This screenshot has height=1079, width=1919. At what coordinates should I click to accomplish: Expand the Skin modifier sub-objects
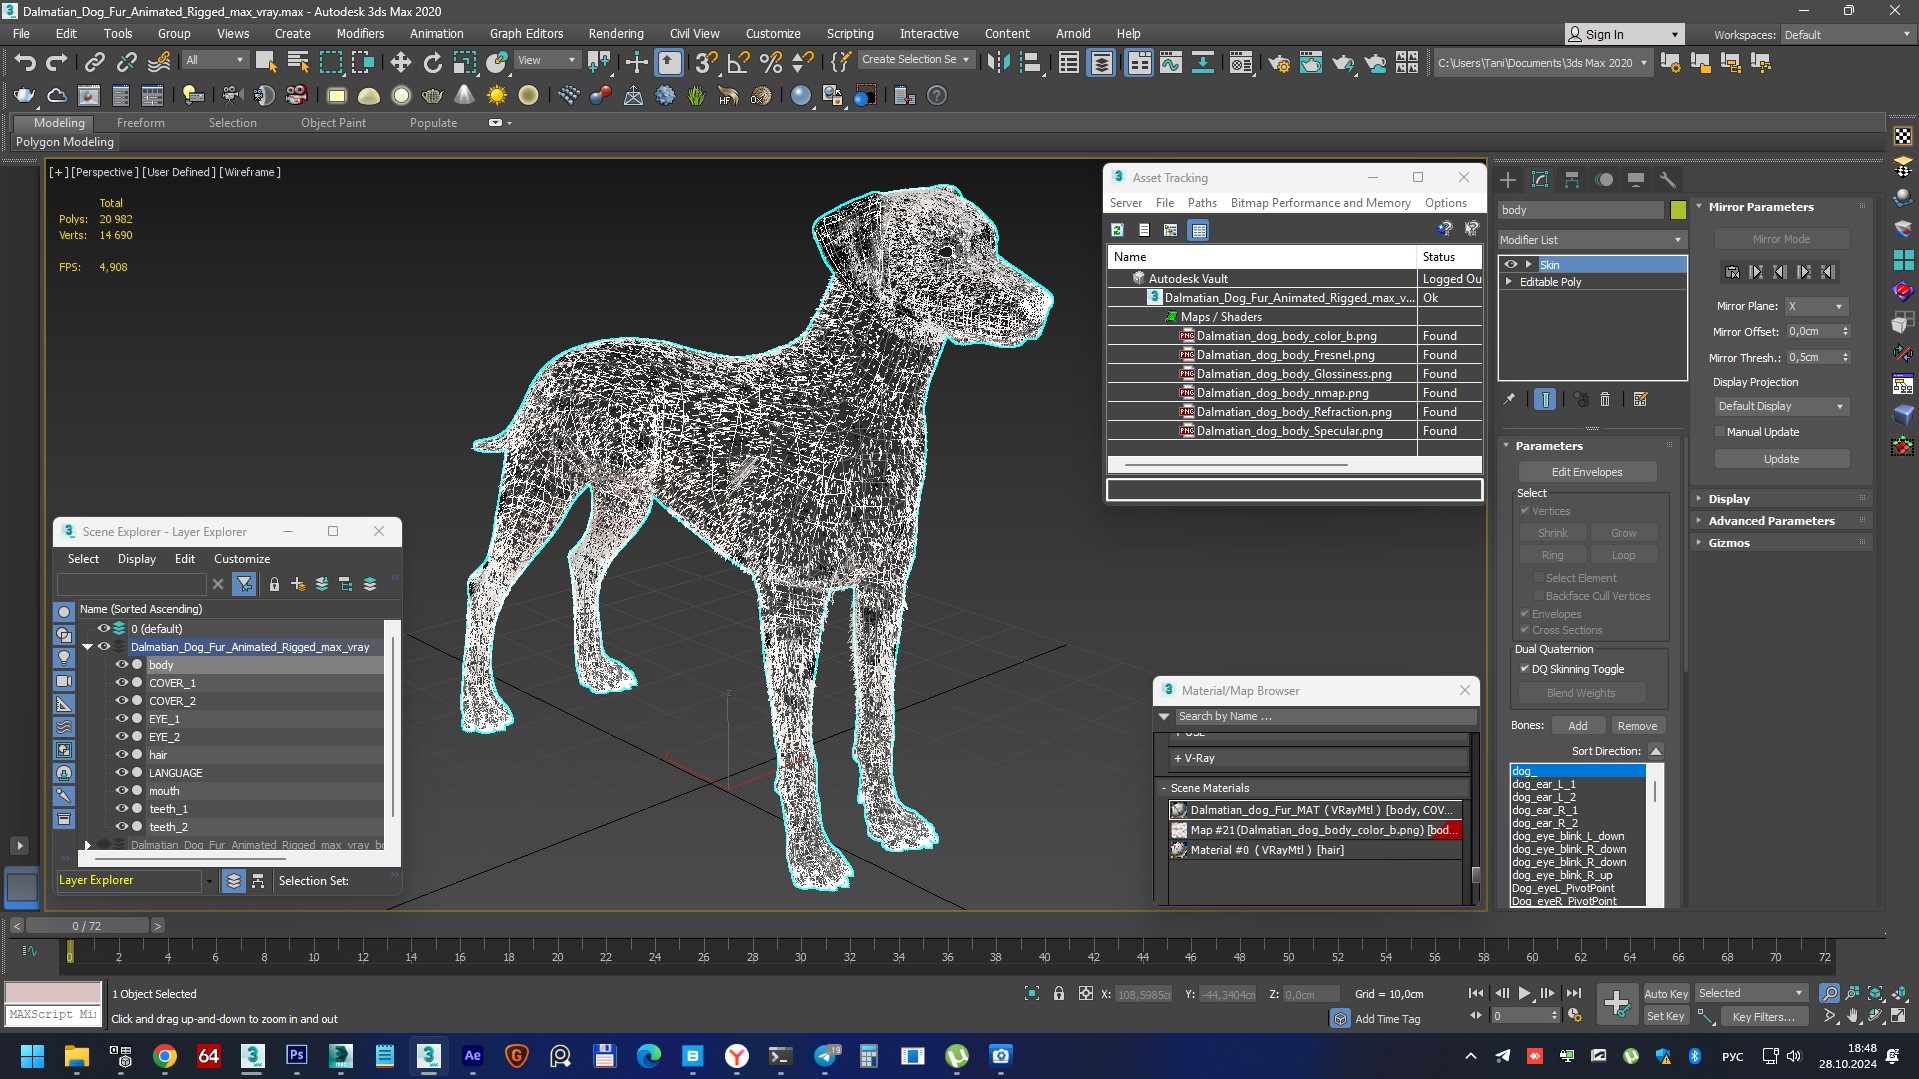[x=1528, y=264]
